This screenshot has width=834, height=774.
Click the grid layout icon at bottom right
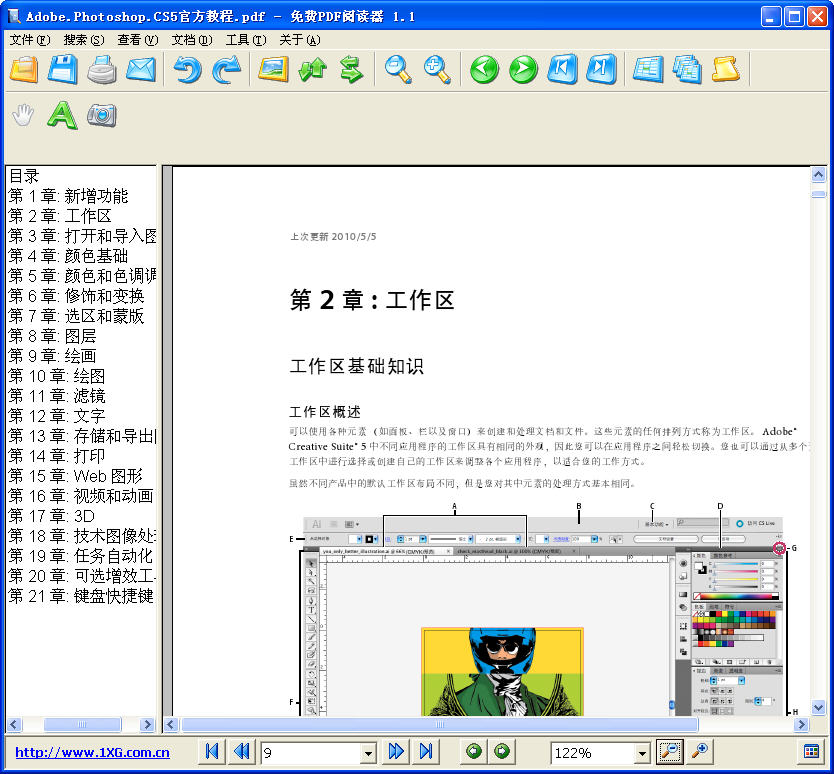coord(811,752)
